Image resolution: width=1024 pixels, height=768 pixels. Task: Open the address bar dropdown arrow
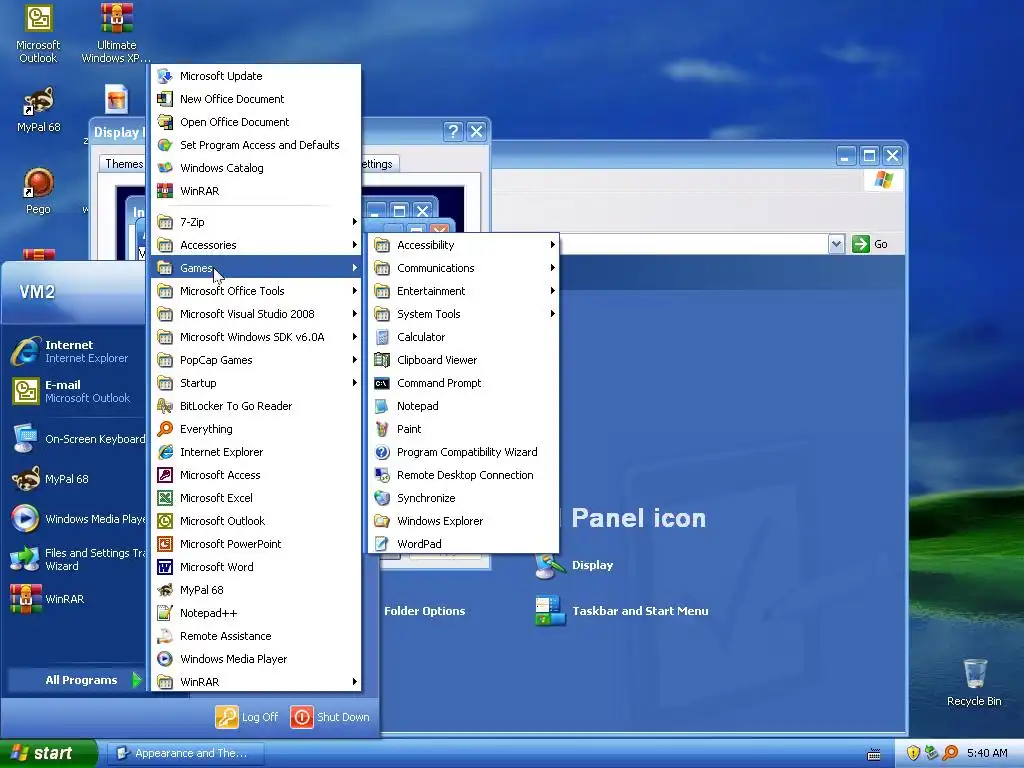click(836, 244)
